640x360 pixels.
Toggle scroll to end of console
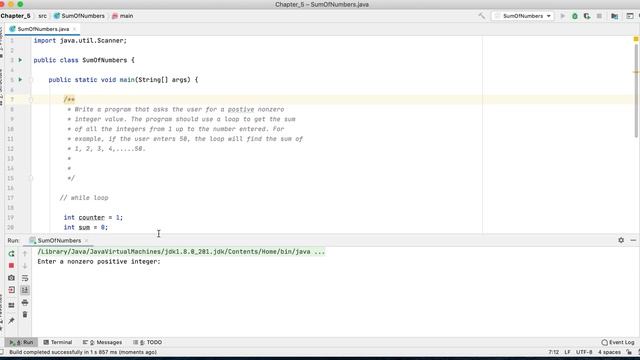click(25, 290)
